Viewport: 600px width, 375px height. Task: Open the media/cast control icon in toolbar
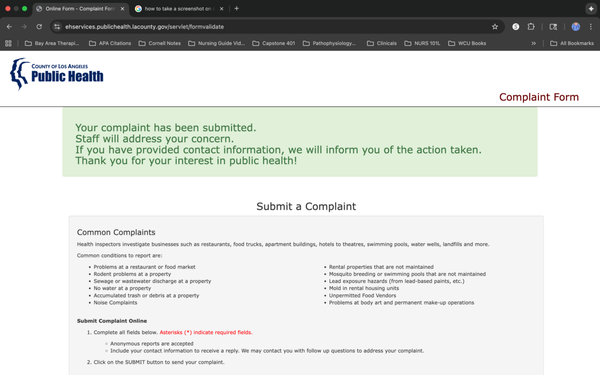click(553, 27)
